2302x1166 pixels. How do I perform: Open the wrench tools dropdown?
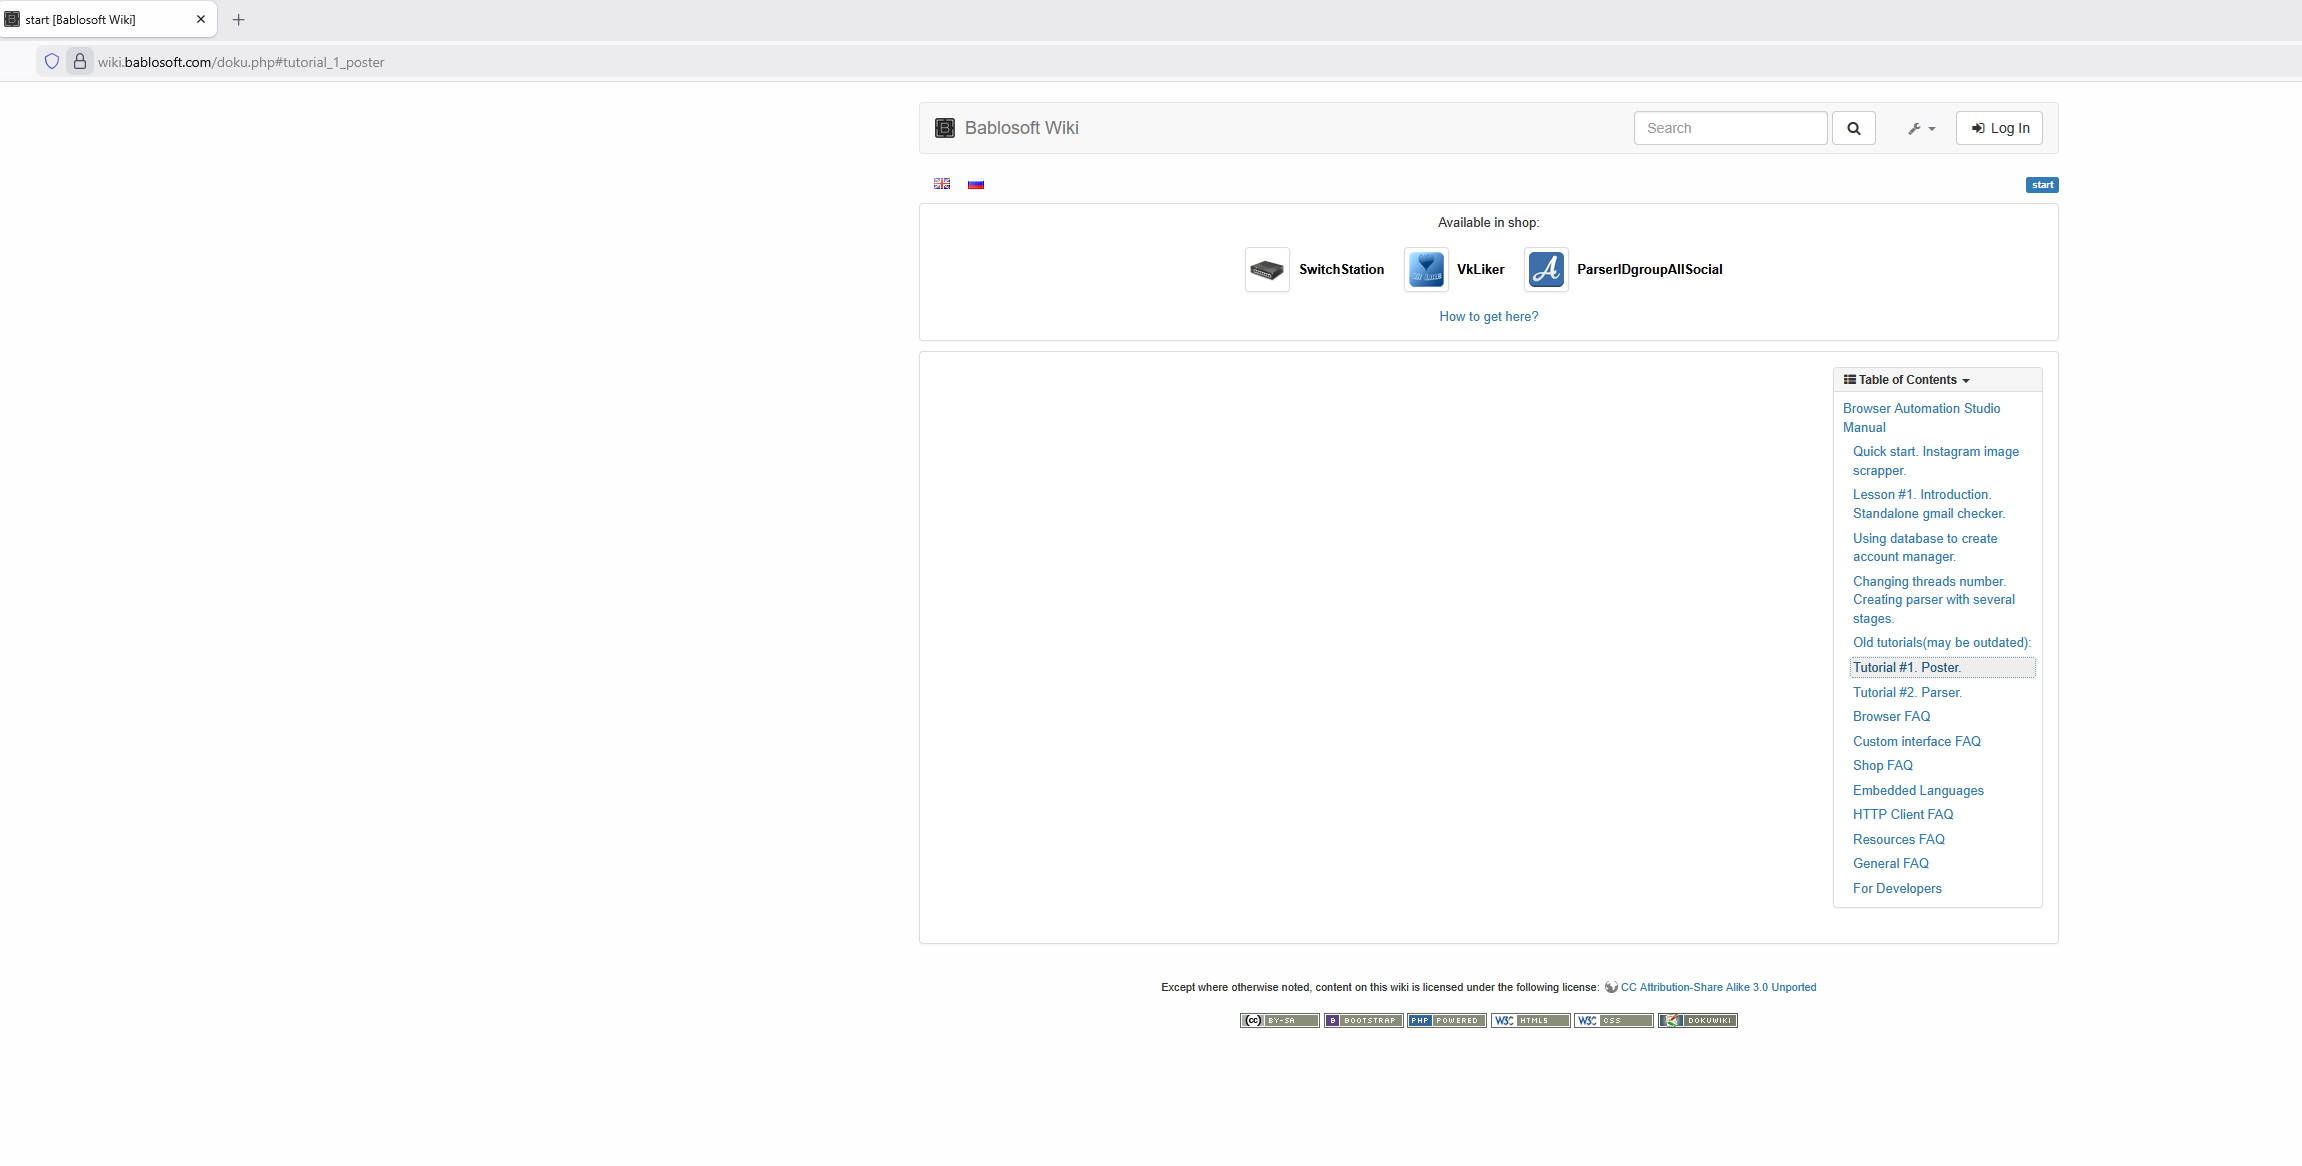point(1920,128)
